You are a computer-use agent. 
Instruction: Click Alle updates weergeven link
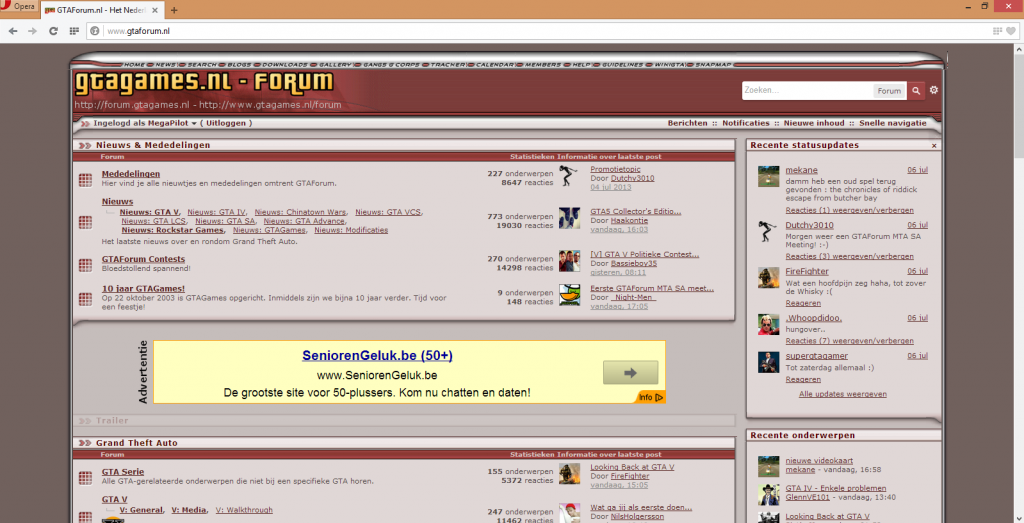[x=842, y=394]
